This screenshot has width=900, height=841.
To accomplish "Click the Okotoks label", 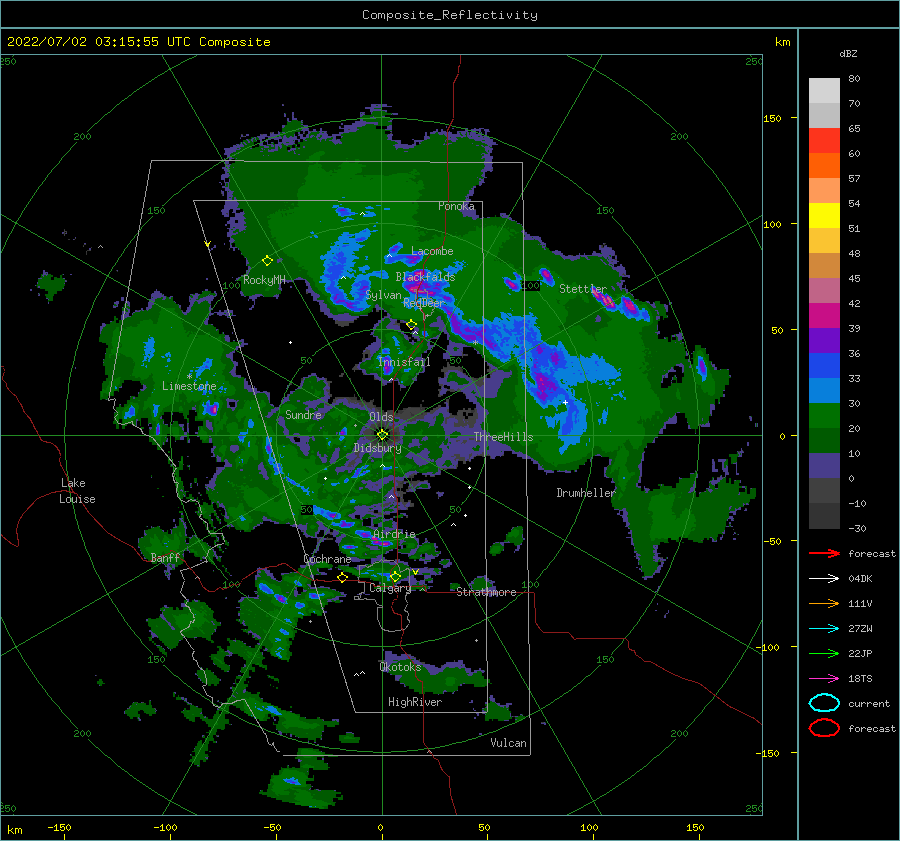I will point(400,667).
